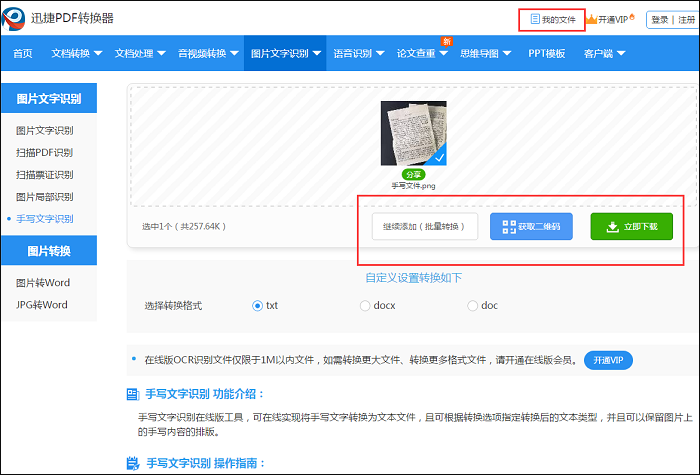700x475 pixels.
Task: Click the 登录 link
Action: (659, 20)
